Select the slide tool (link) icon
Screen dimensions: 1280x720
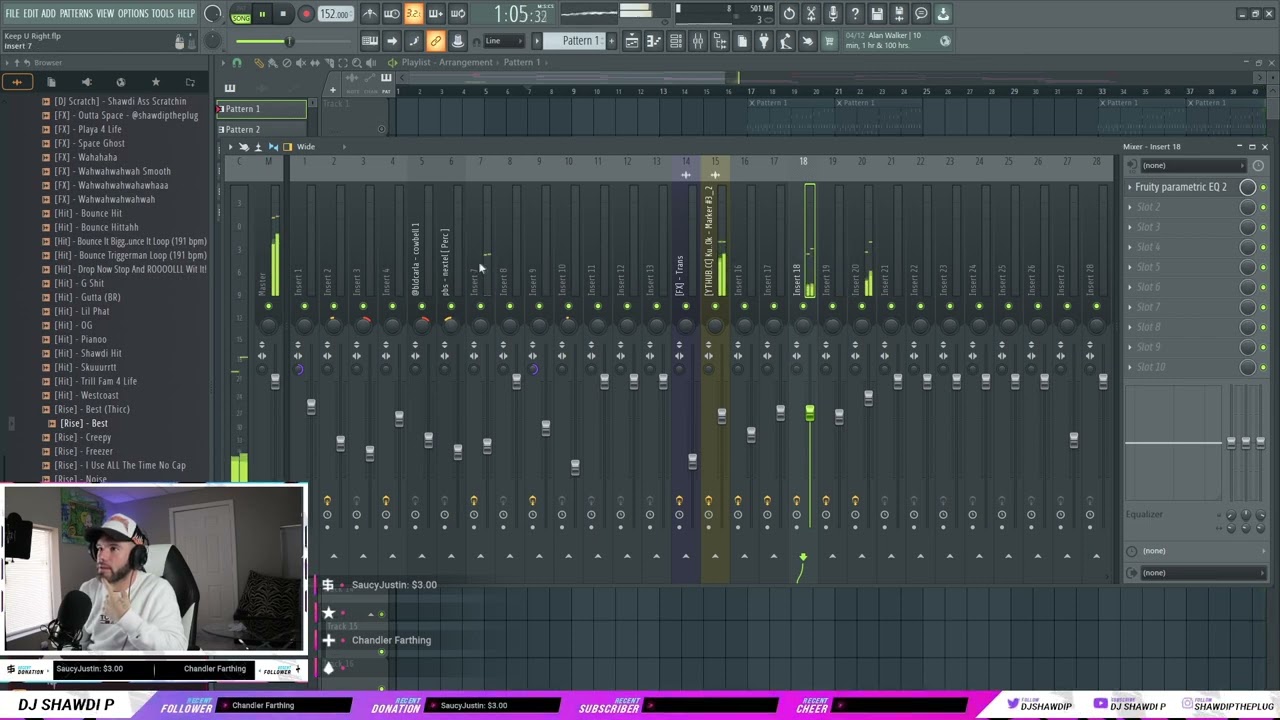(x=434, y=41)
